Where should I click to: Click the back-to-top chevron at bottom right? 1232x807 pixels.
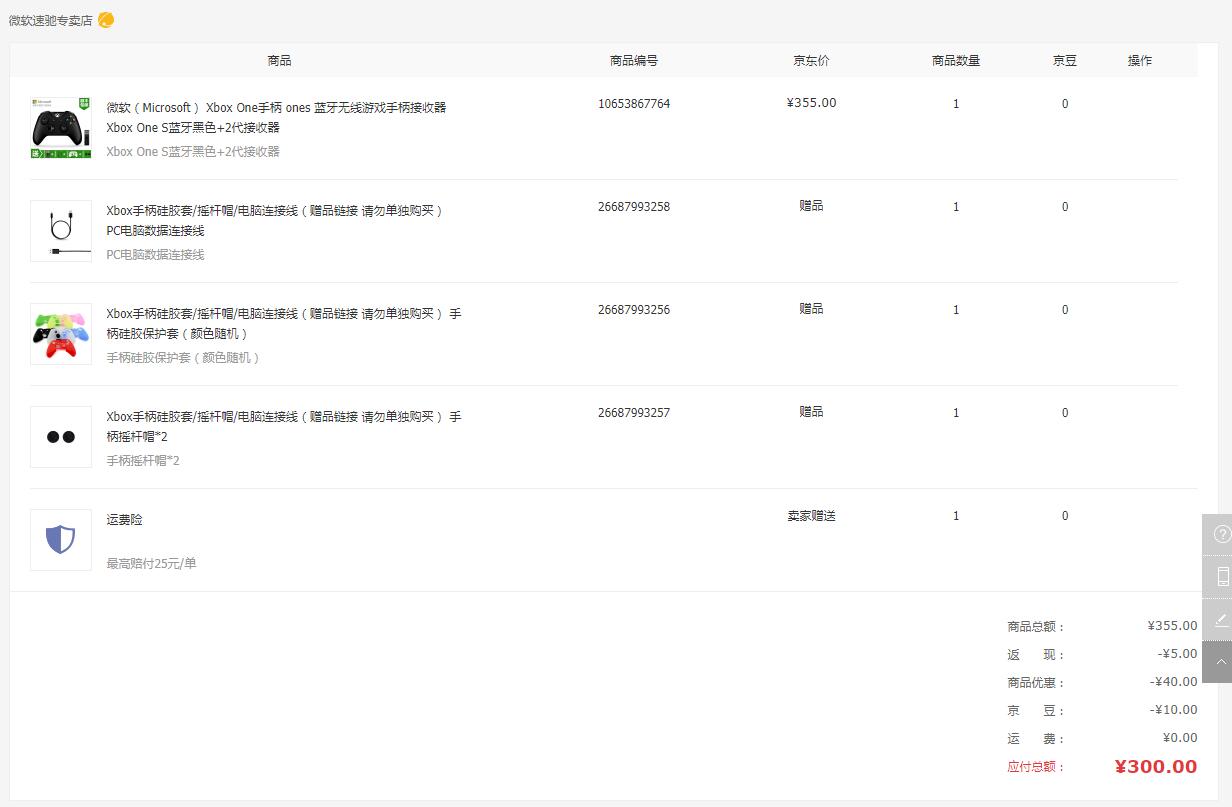coord(1221,661)
